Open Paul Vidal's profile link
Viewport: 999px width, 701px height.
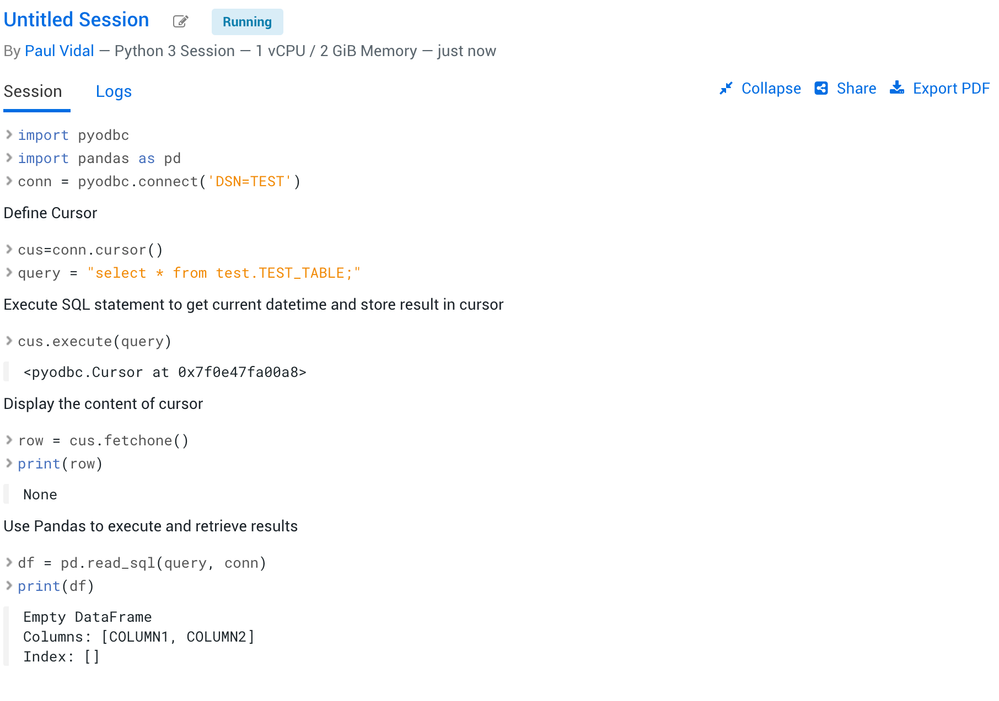[59, 51]
